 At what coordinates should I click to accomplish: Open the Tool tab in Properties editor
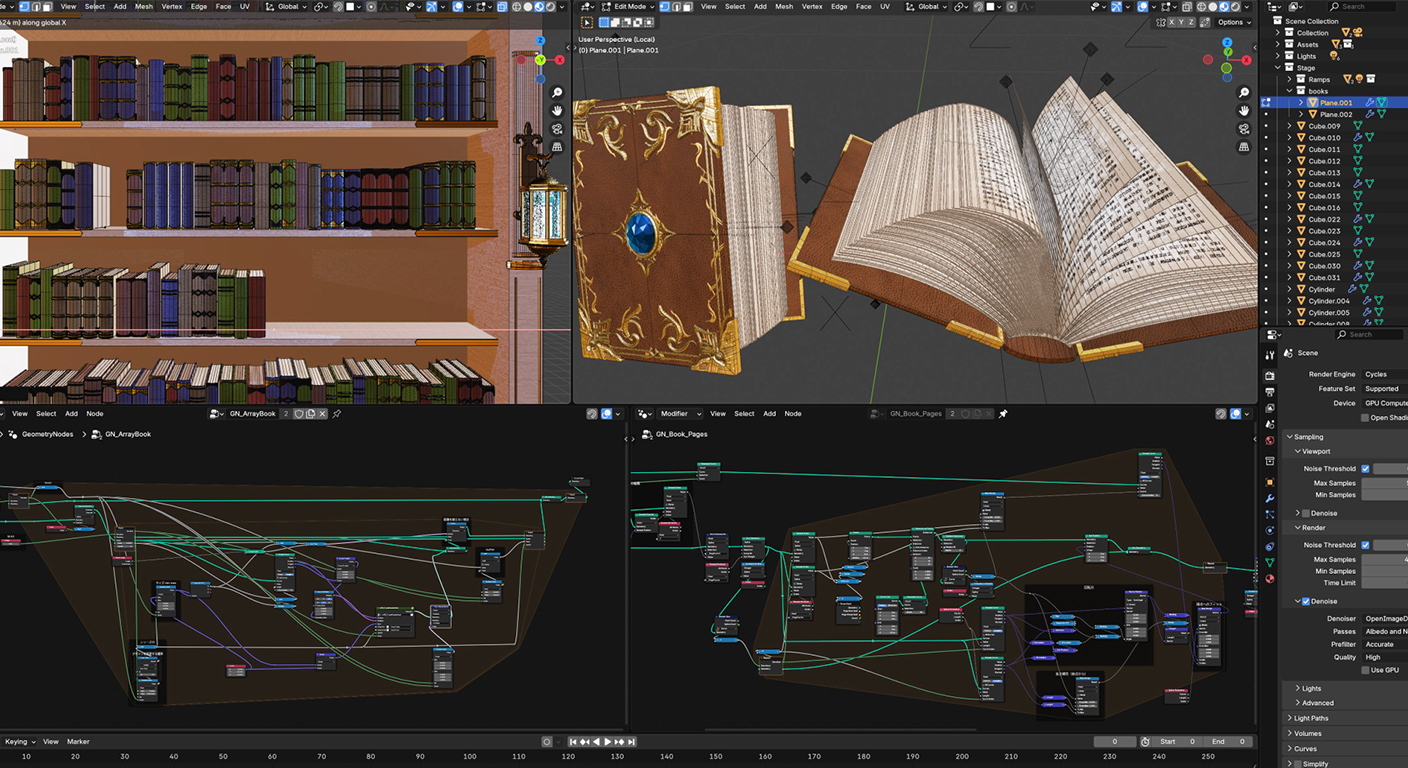coord(1270,354)
